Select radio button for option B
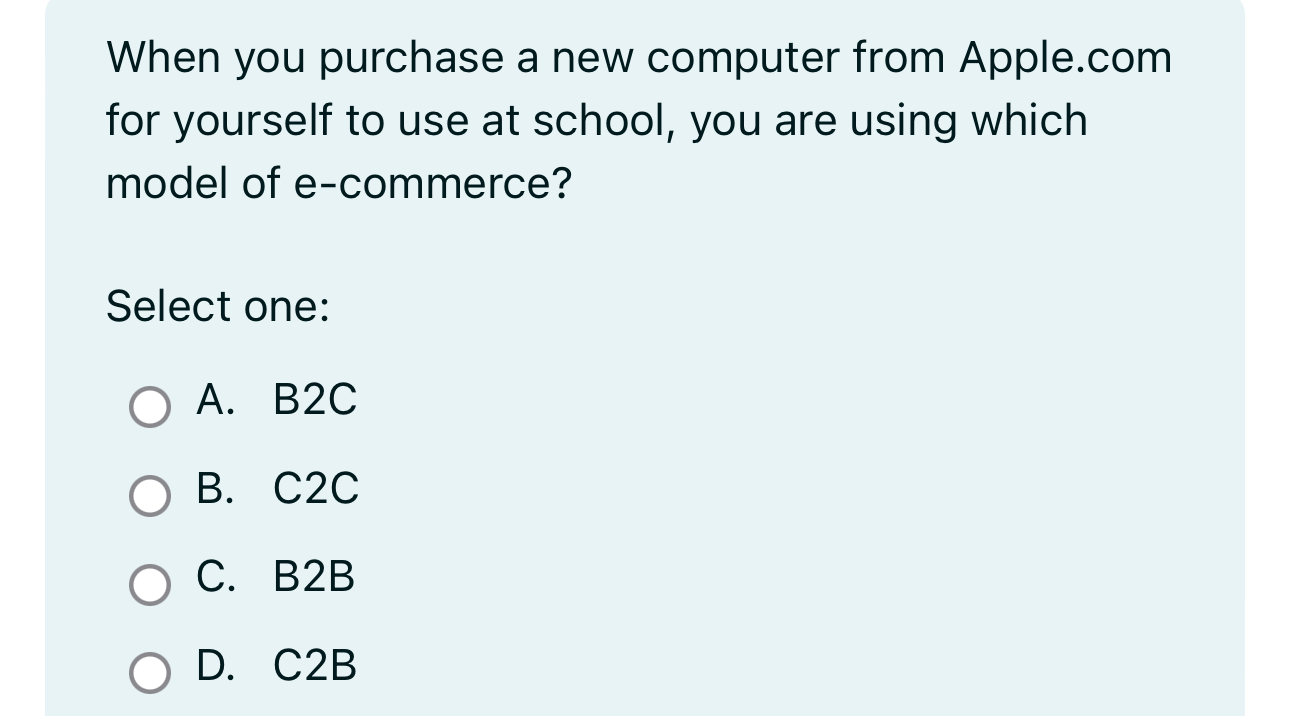Viewport: 1290px width, 716px height. pos(149,494)
